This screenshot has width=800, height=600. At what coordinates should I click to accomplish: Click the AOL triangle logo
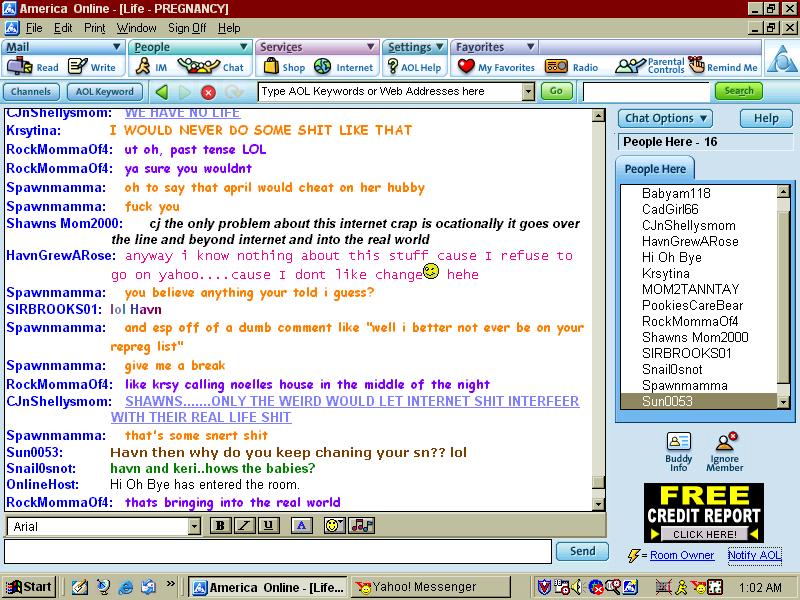(x=782, y=59)
